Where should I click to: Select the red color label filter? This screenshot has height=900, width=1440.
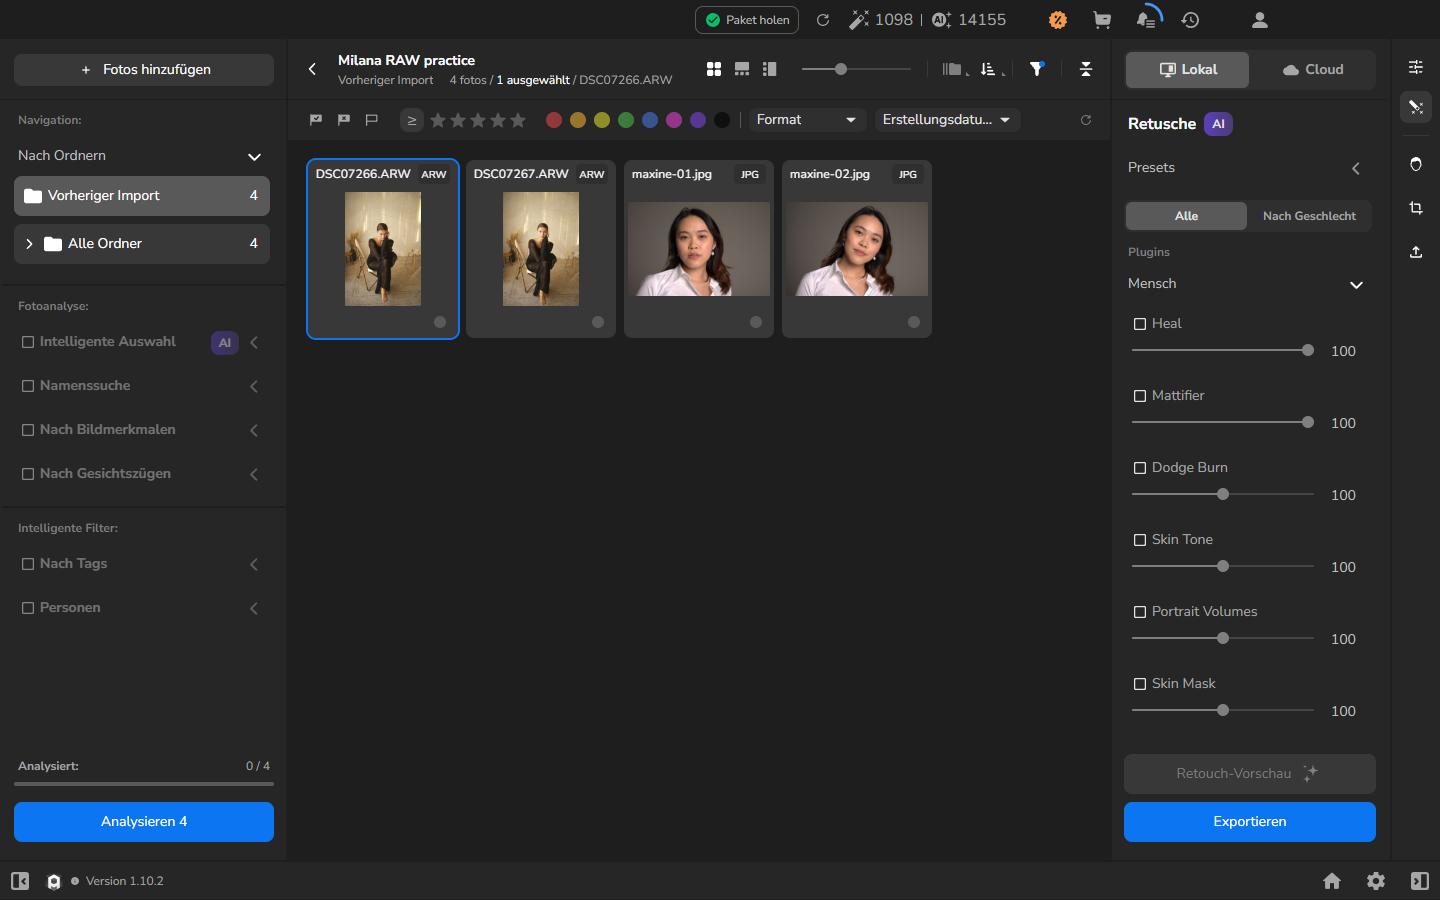pyautogui.click(x=554, y=120)
